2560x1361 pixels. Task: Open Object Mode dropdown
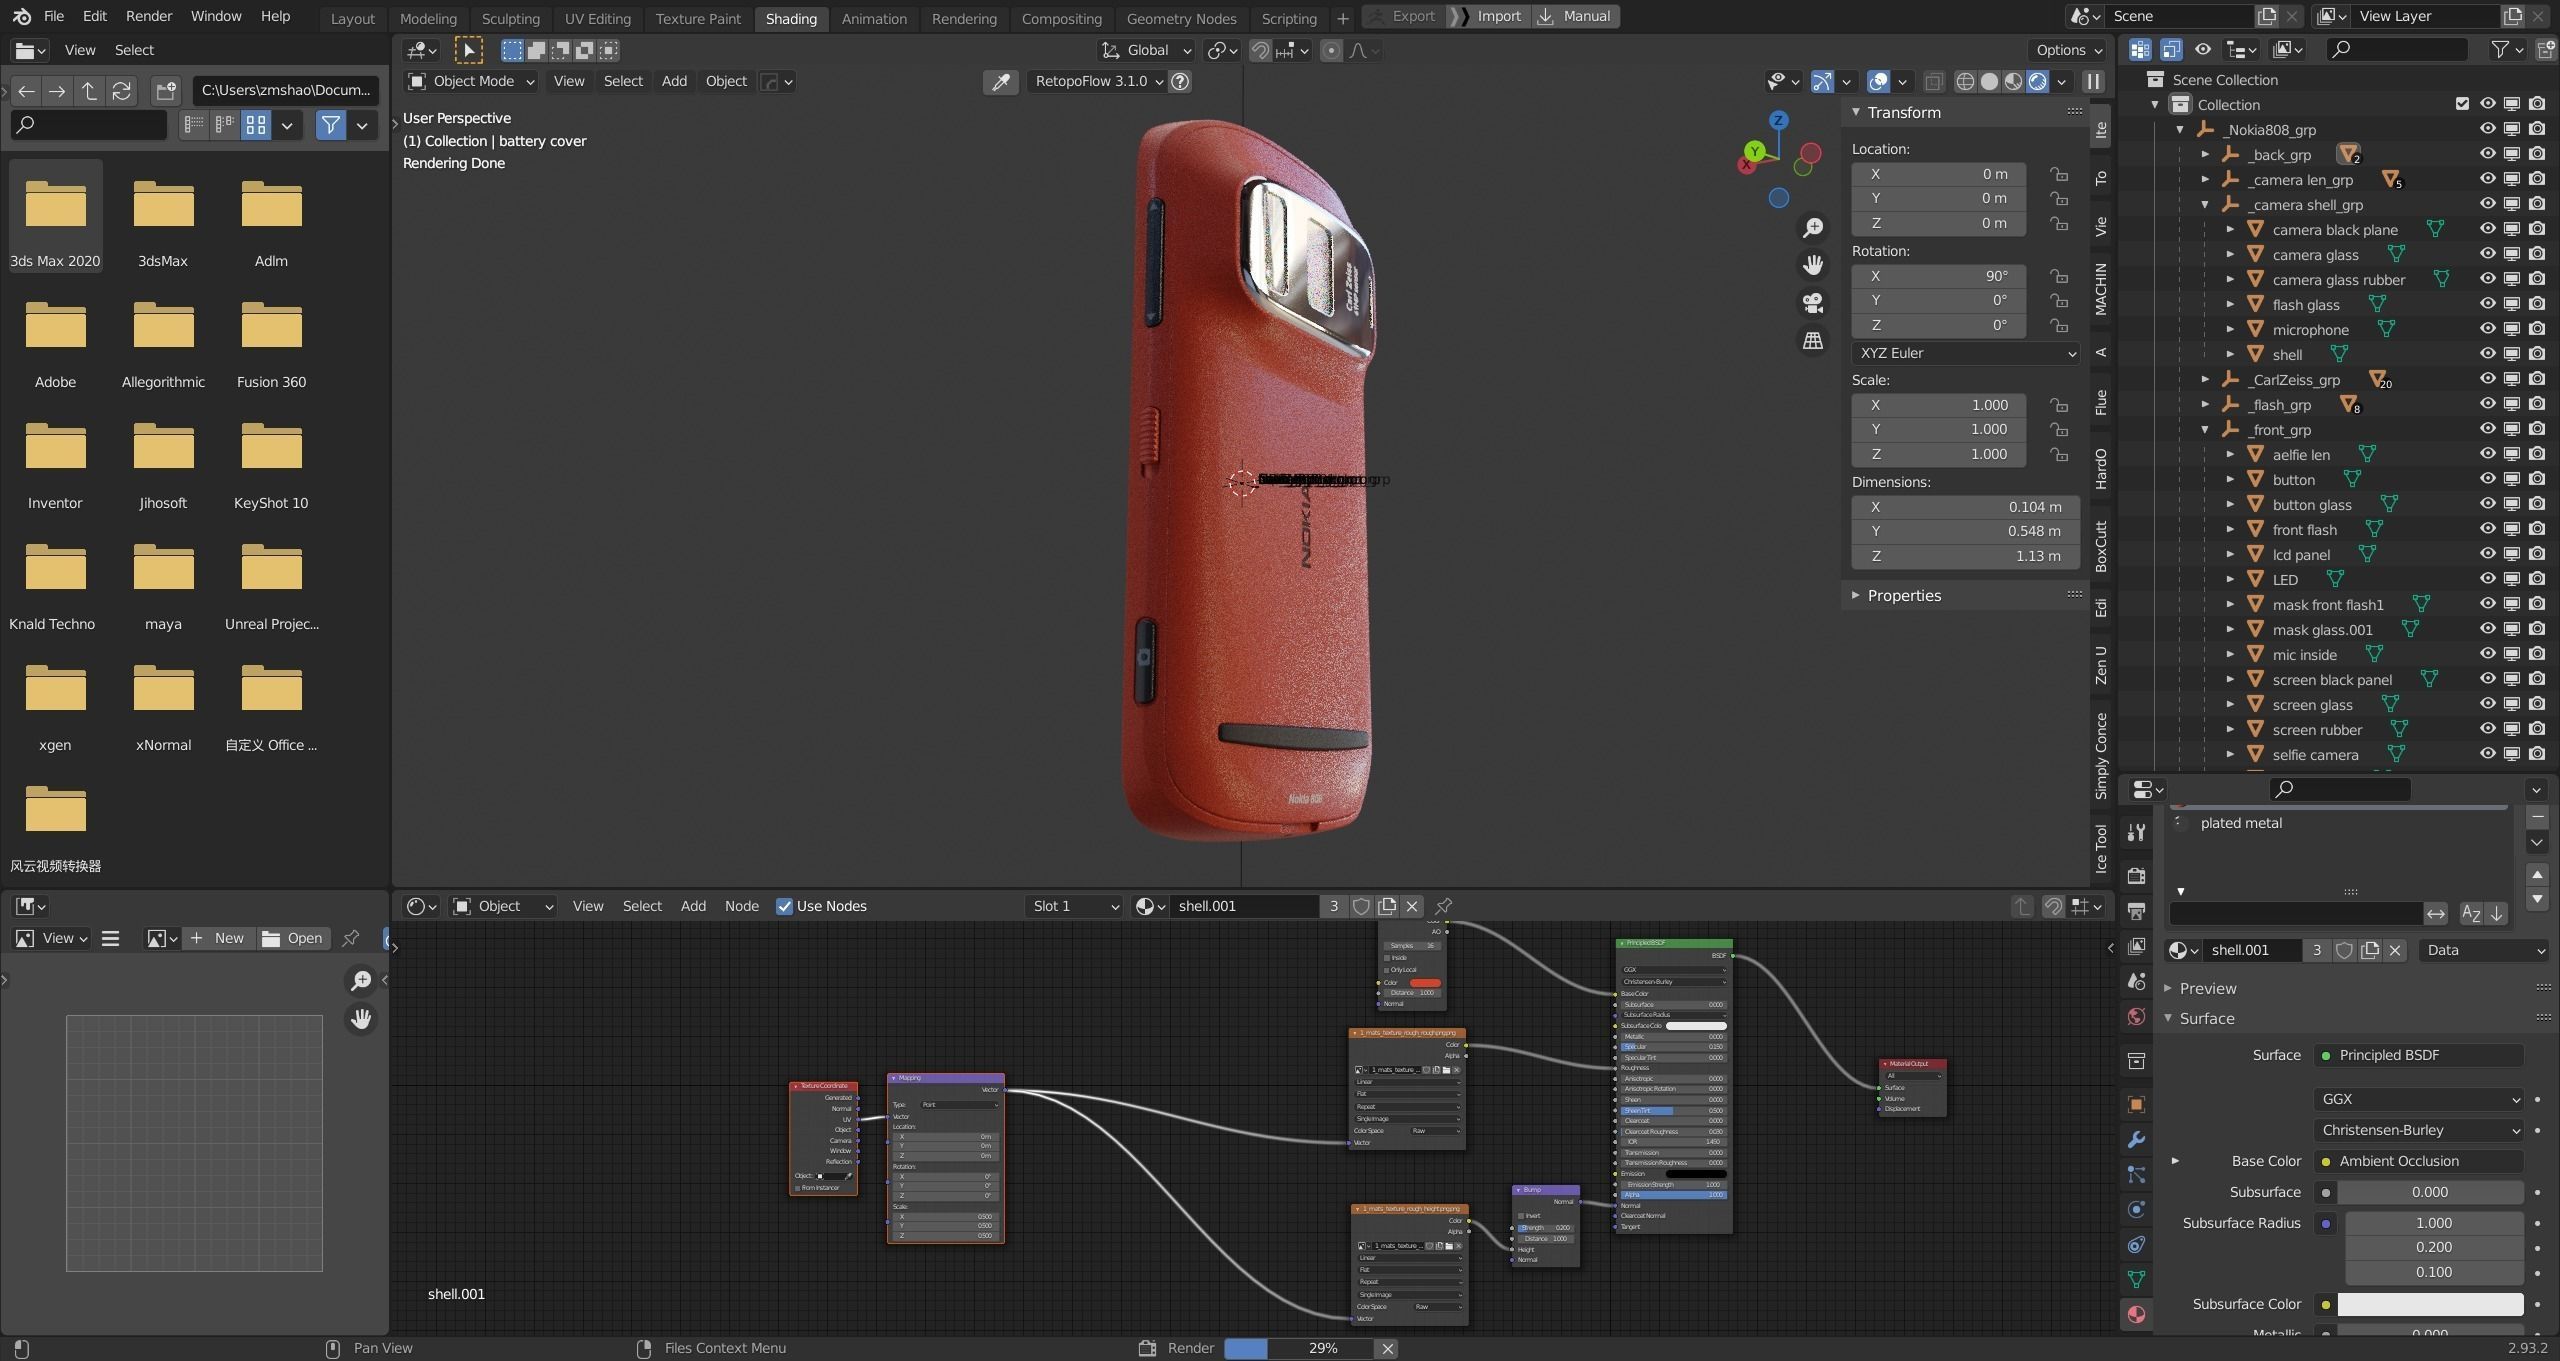[x=471, y=82]
